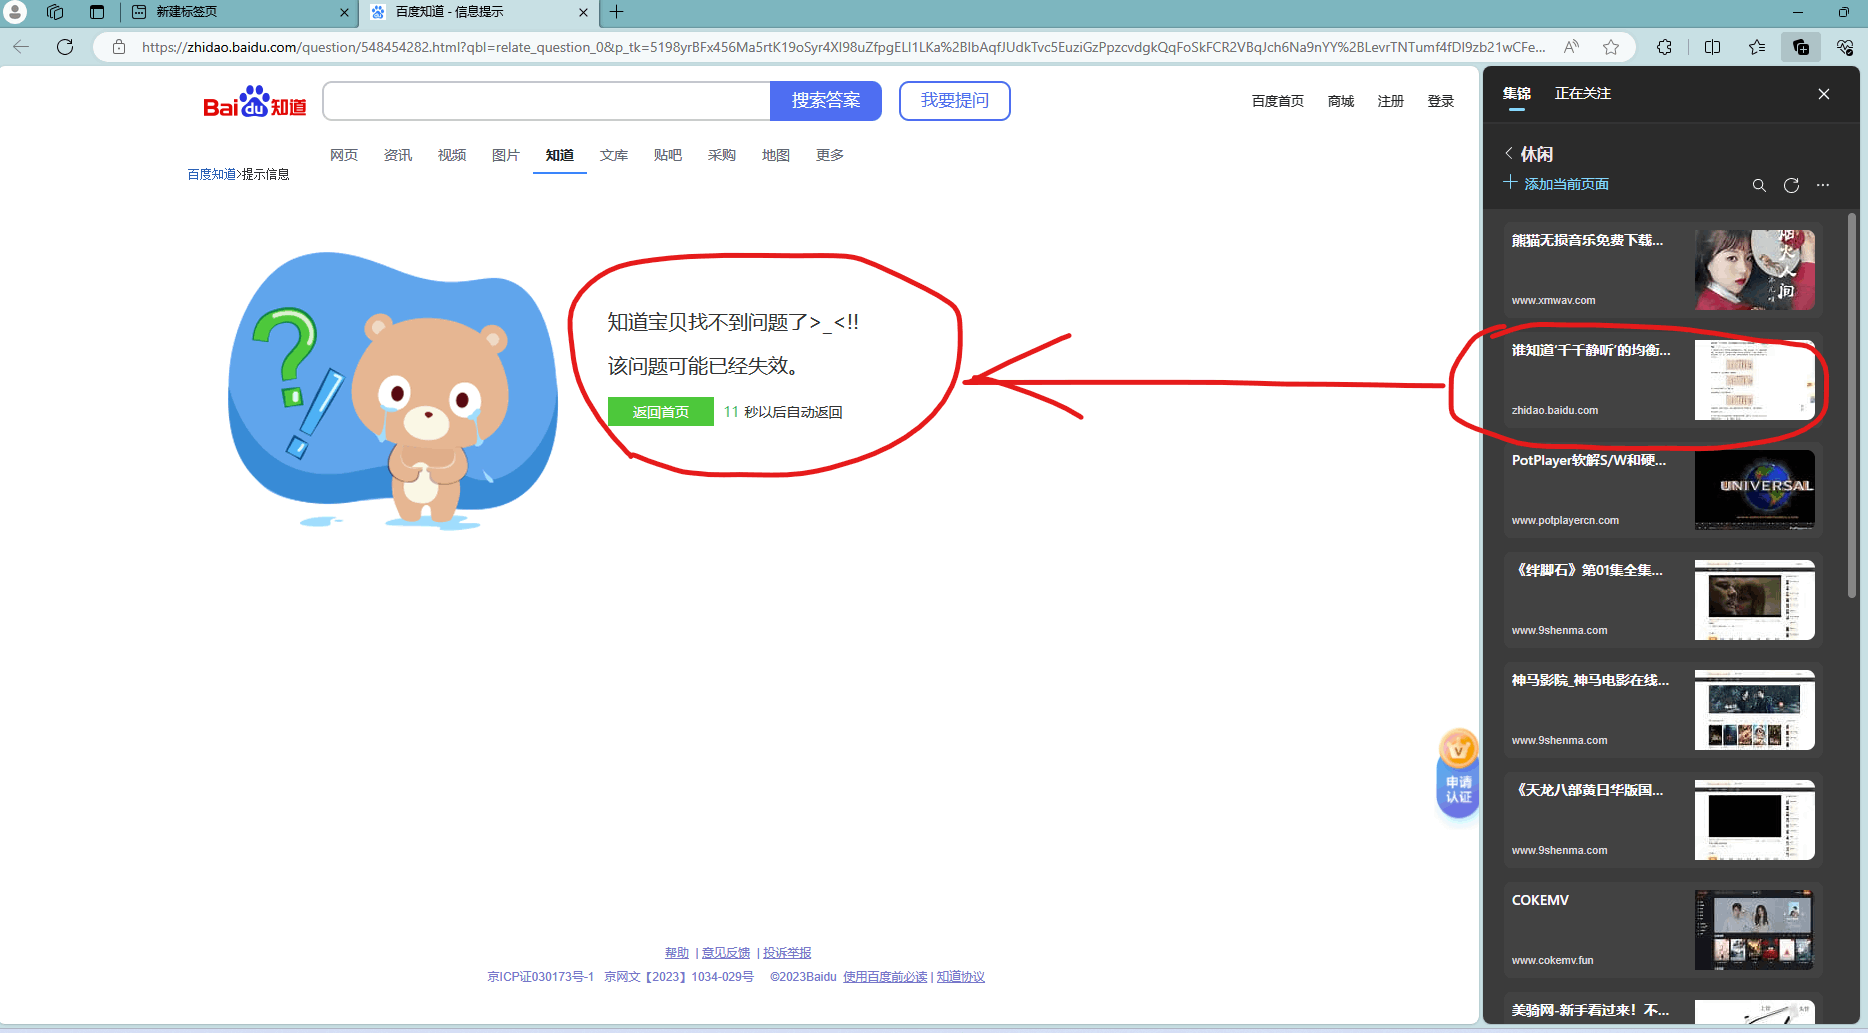The image size is (1868, 1033).
Task: Click the browser profile avatar icon
Action: coord(15,12)
